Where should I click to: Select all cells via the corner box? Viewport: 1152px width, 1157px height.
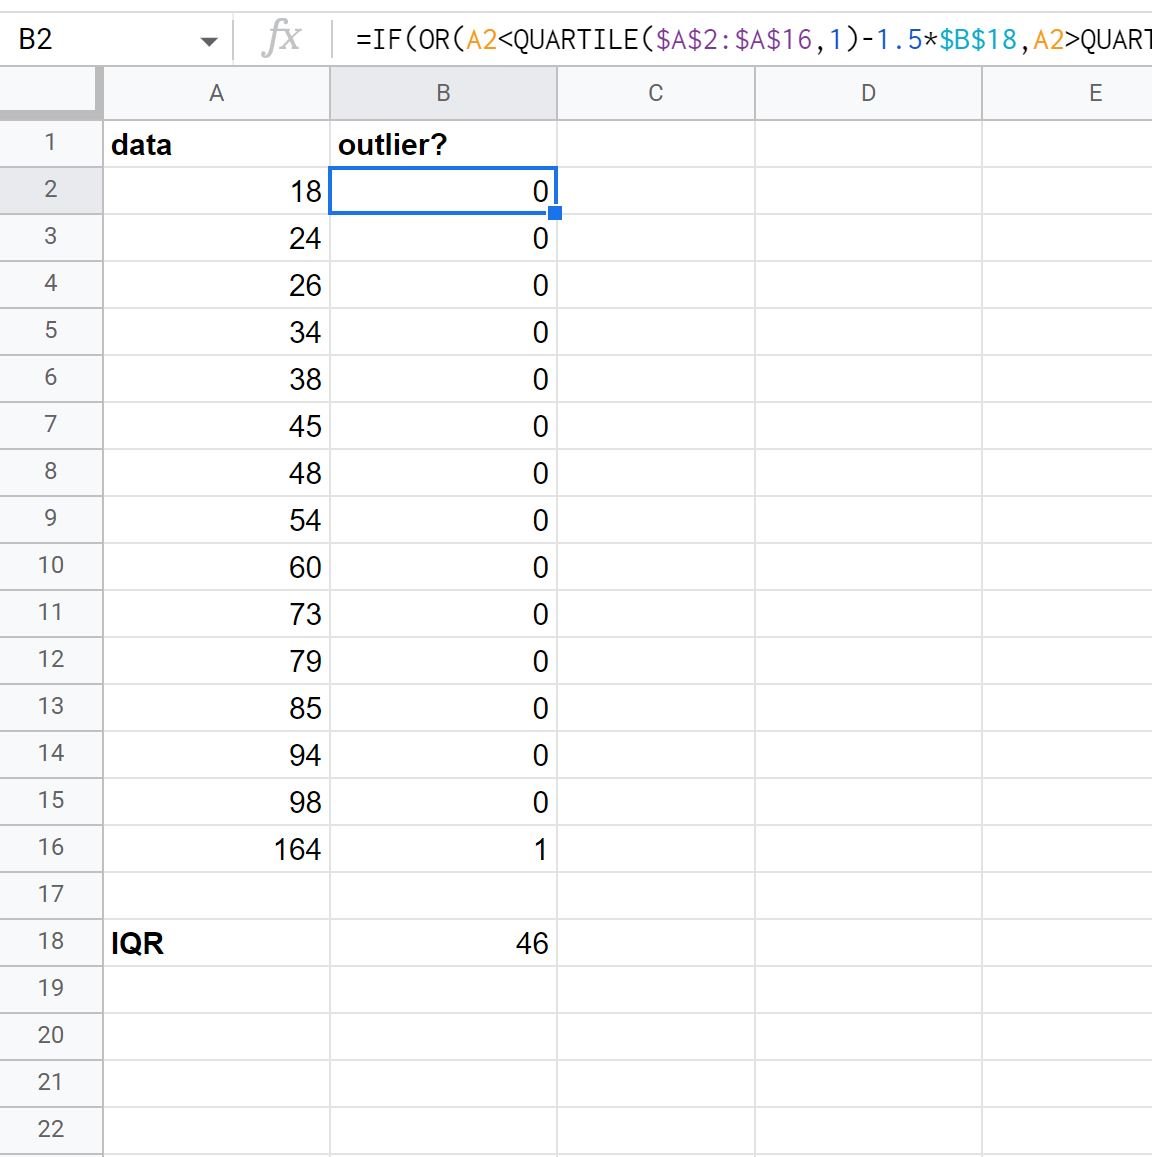tap(50, 93)
